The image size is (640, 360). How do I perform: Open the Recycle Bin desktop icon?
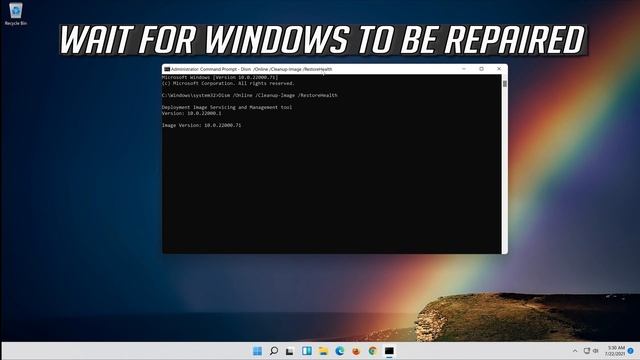pyautogui.click(x=16, y=14)
